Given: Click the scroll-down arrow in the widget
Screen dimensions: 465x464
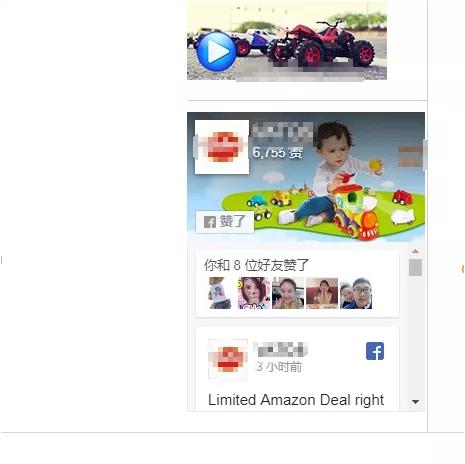Looking at the screenshot, I should (x=415, y=402).
